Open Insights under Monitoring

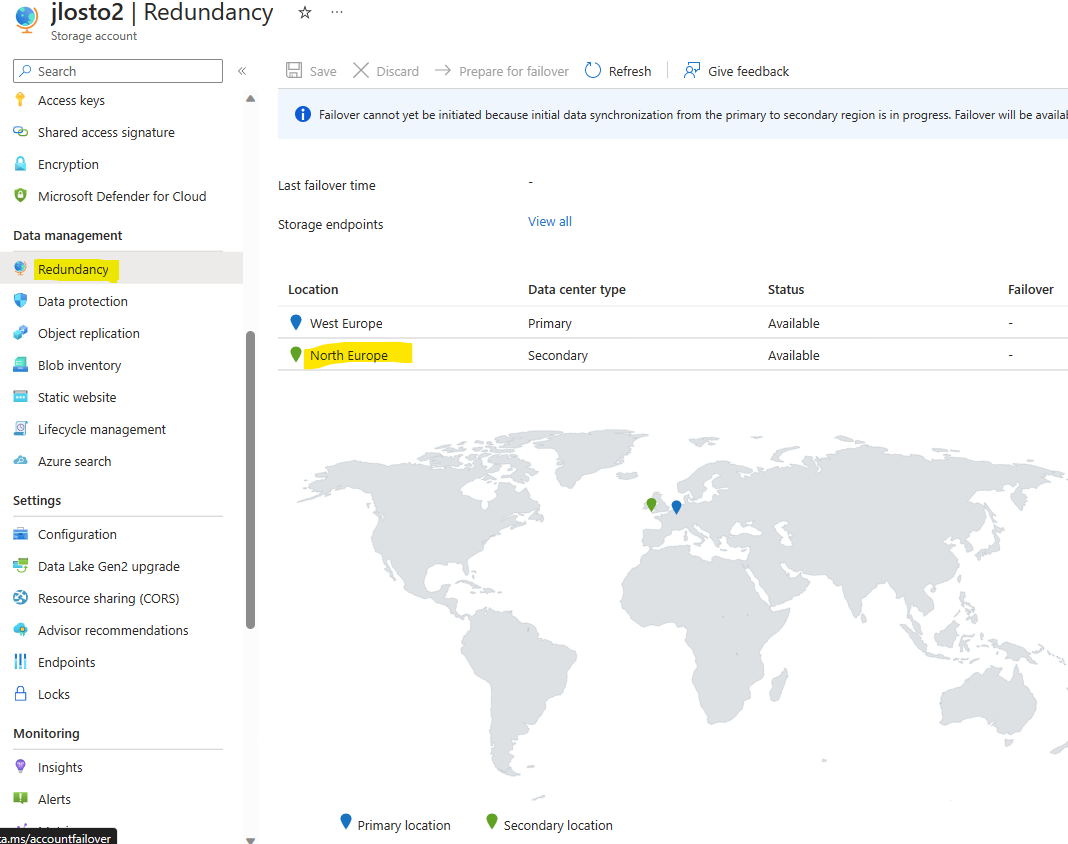point(60,767)
